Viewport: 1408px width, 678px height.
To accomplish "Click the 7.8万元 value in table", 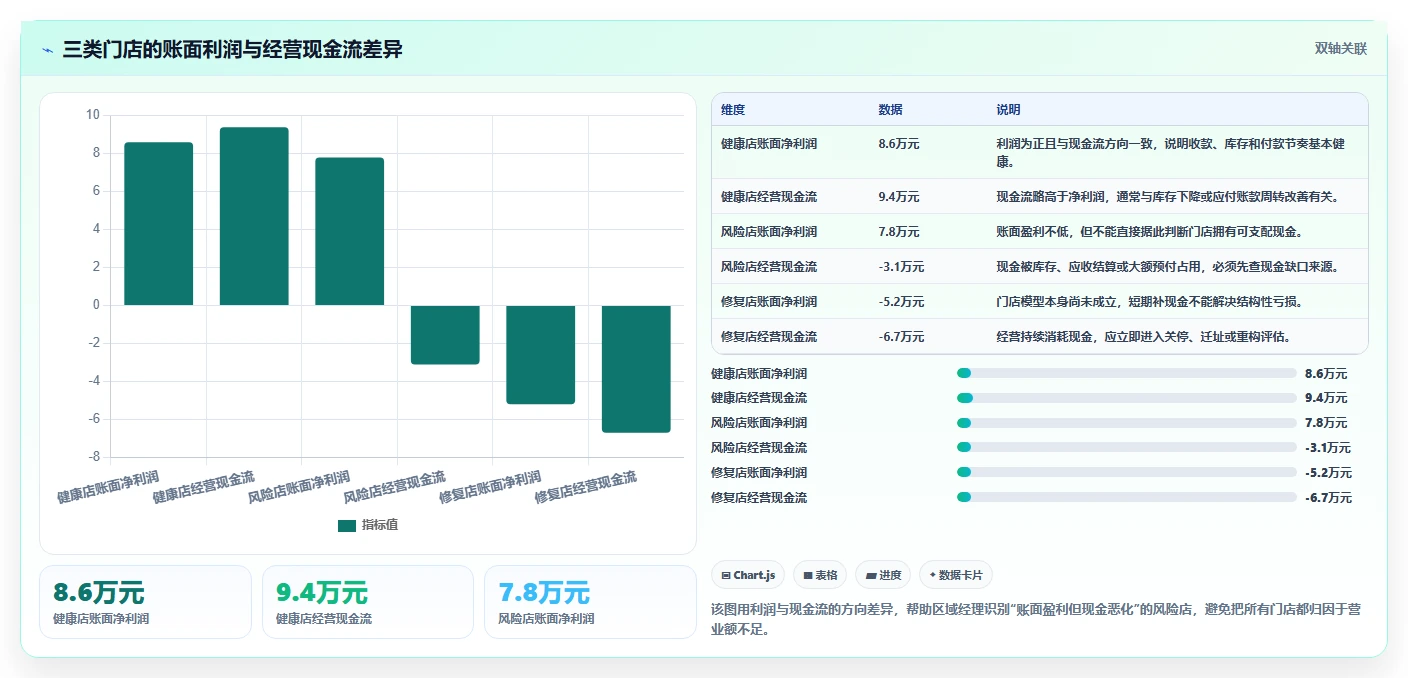I will (x=899, y=232).
